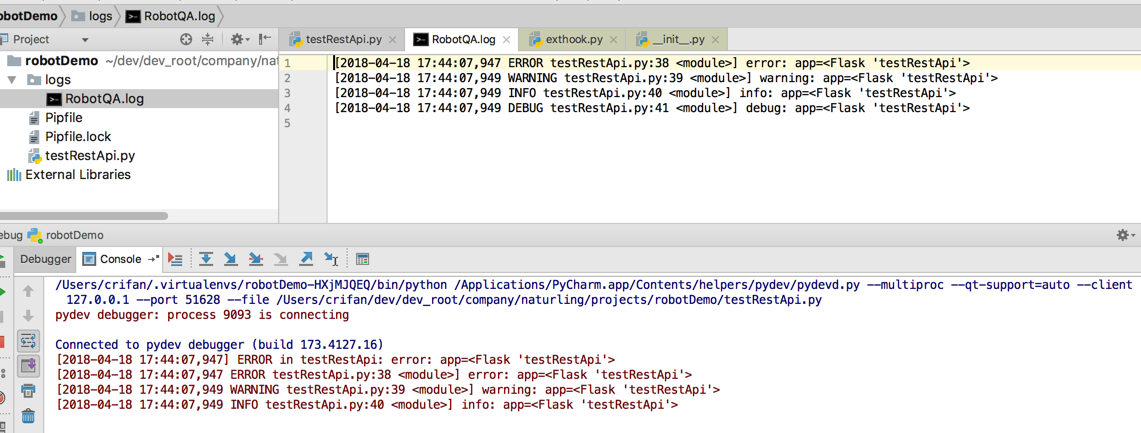
Task: Open the Console tab
Action: point(120,259)
